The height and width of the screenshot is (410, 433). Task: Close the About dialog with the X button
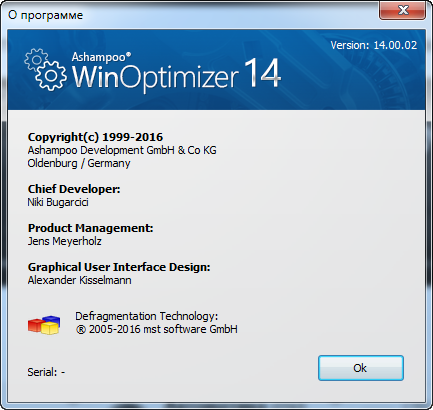click(403, 10)
